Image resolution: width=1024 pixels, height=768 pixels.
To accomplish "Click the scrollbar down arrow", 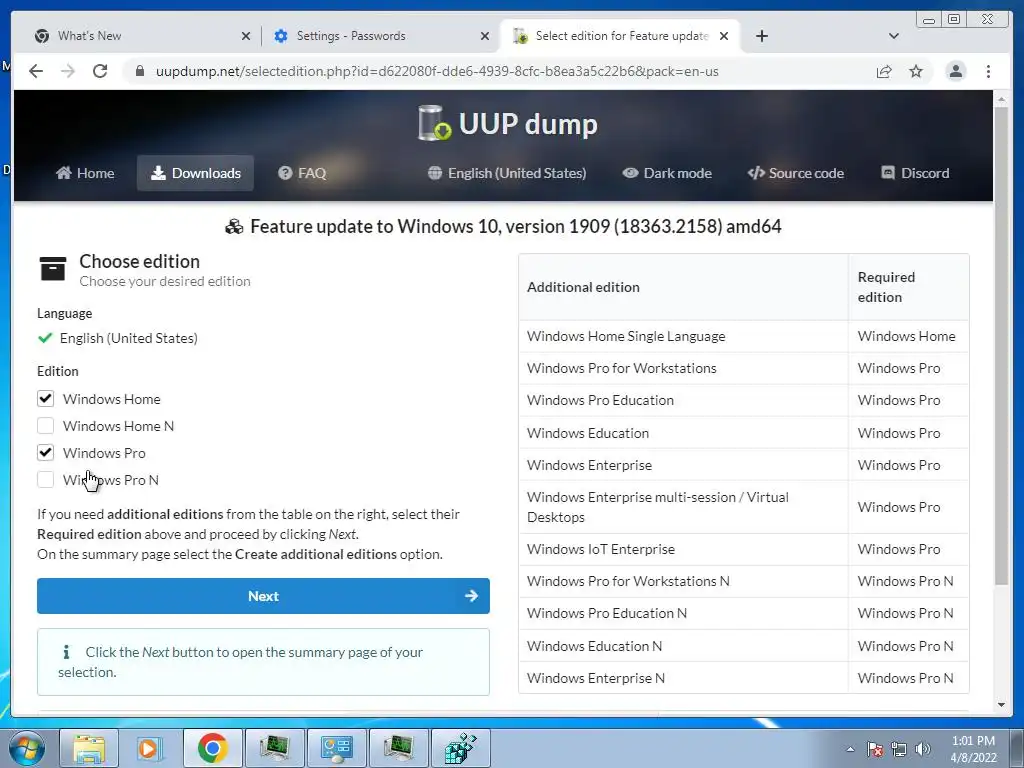I will click(x=1001, y=705).
